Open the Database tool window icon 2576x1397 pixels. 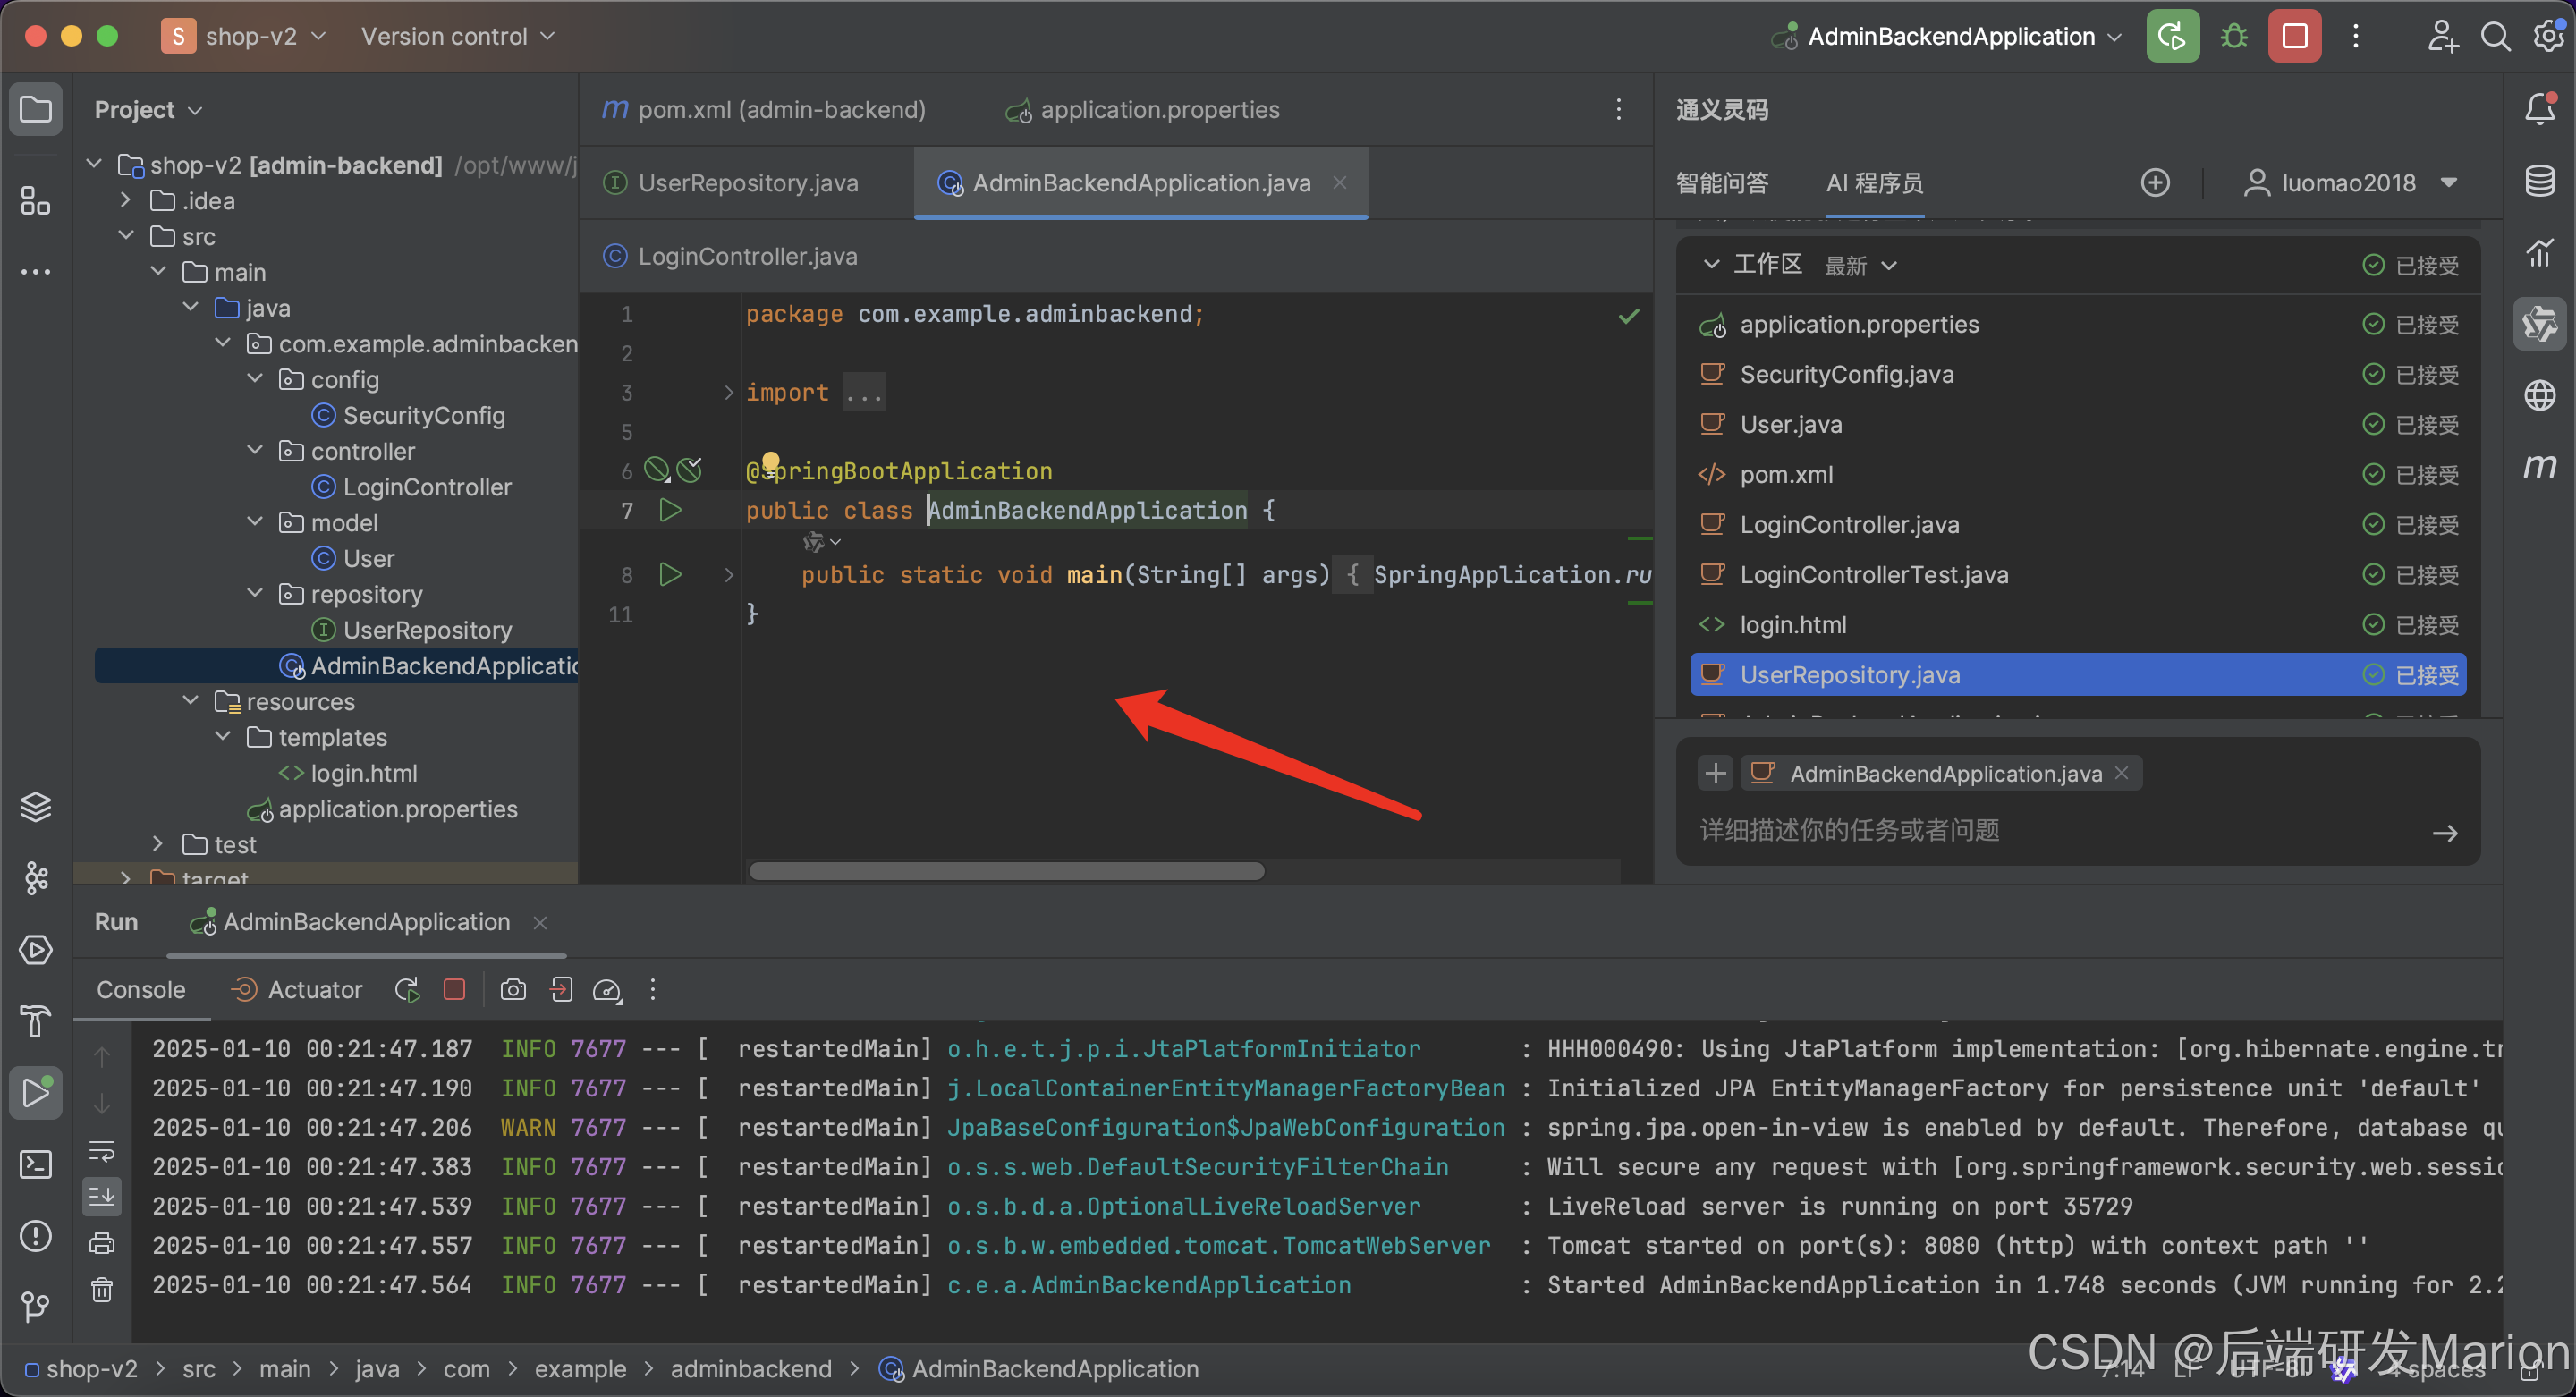pos(2540,181)
